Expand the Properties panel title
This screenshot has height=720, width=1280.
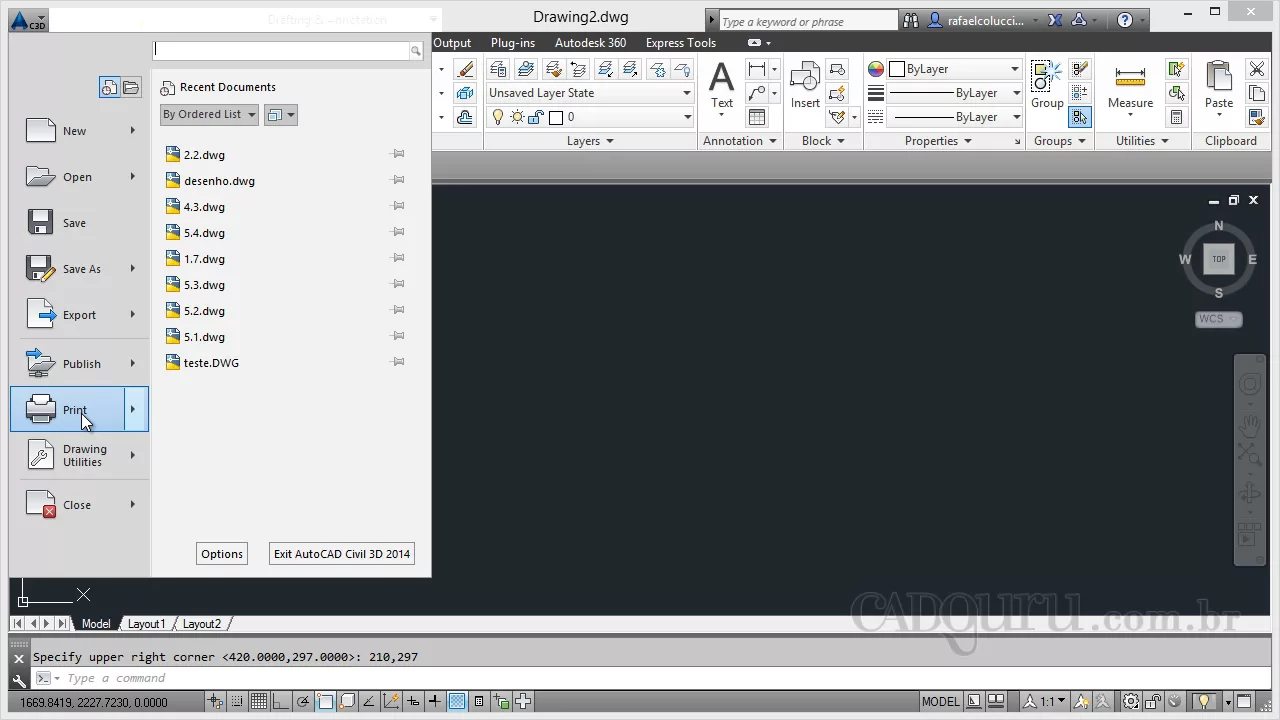click(x=939, y=141)
